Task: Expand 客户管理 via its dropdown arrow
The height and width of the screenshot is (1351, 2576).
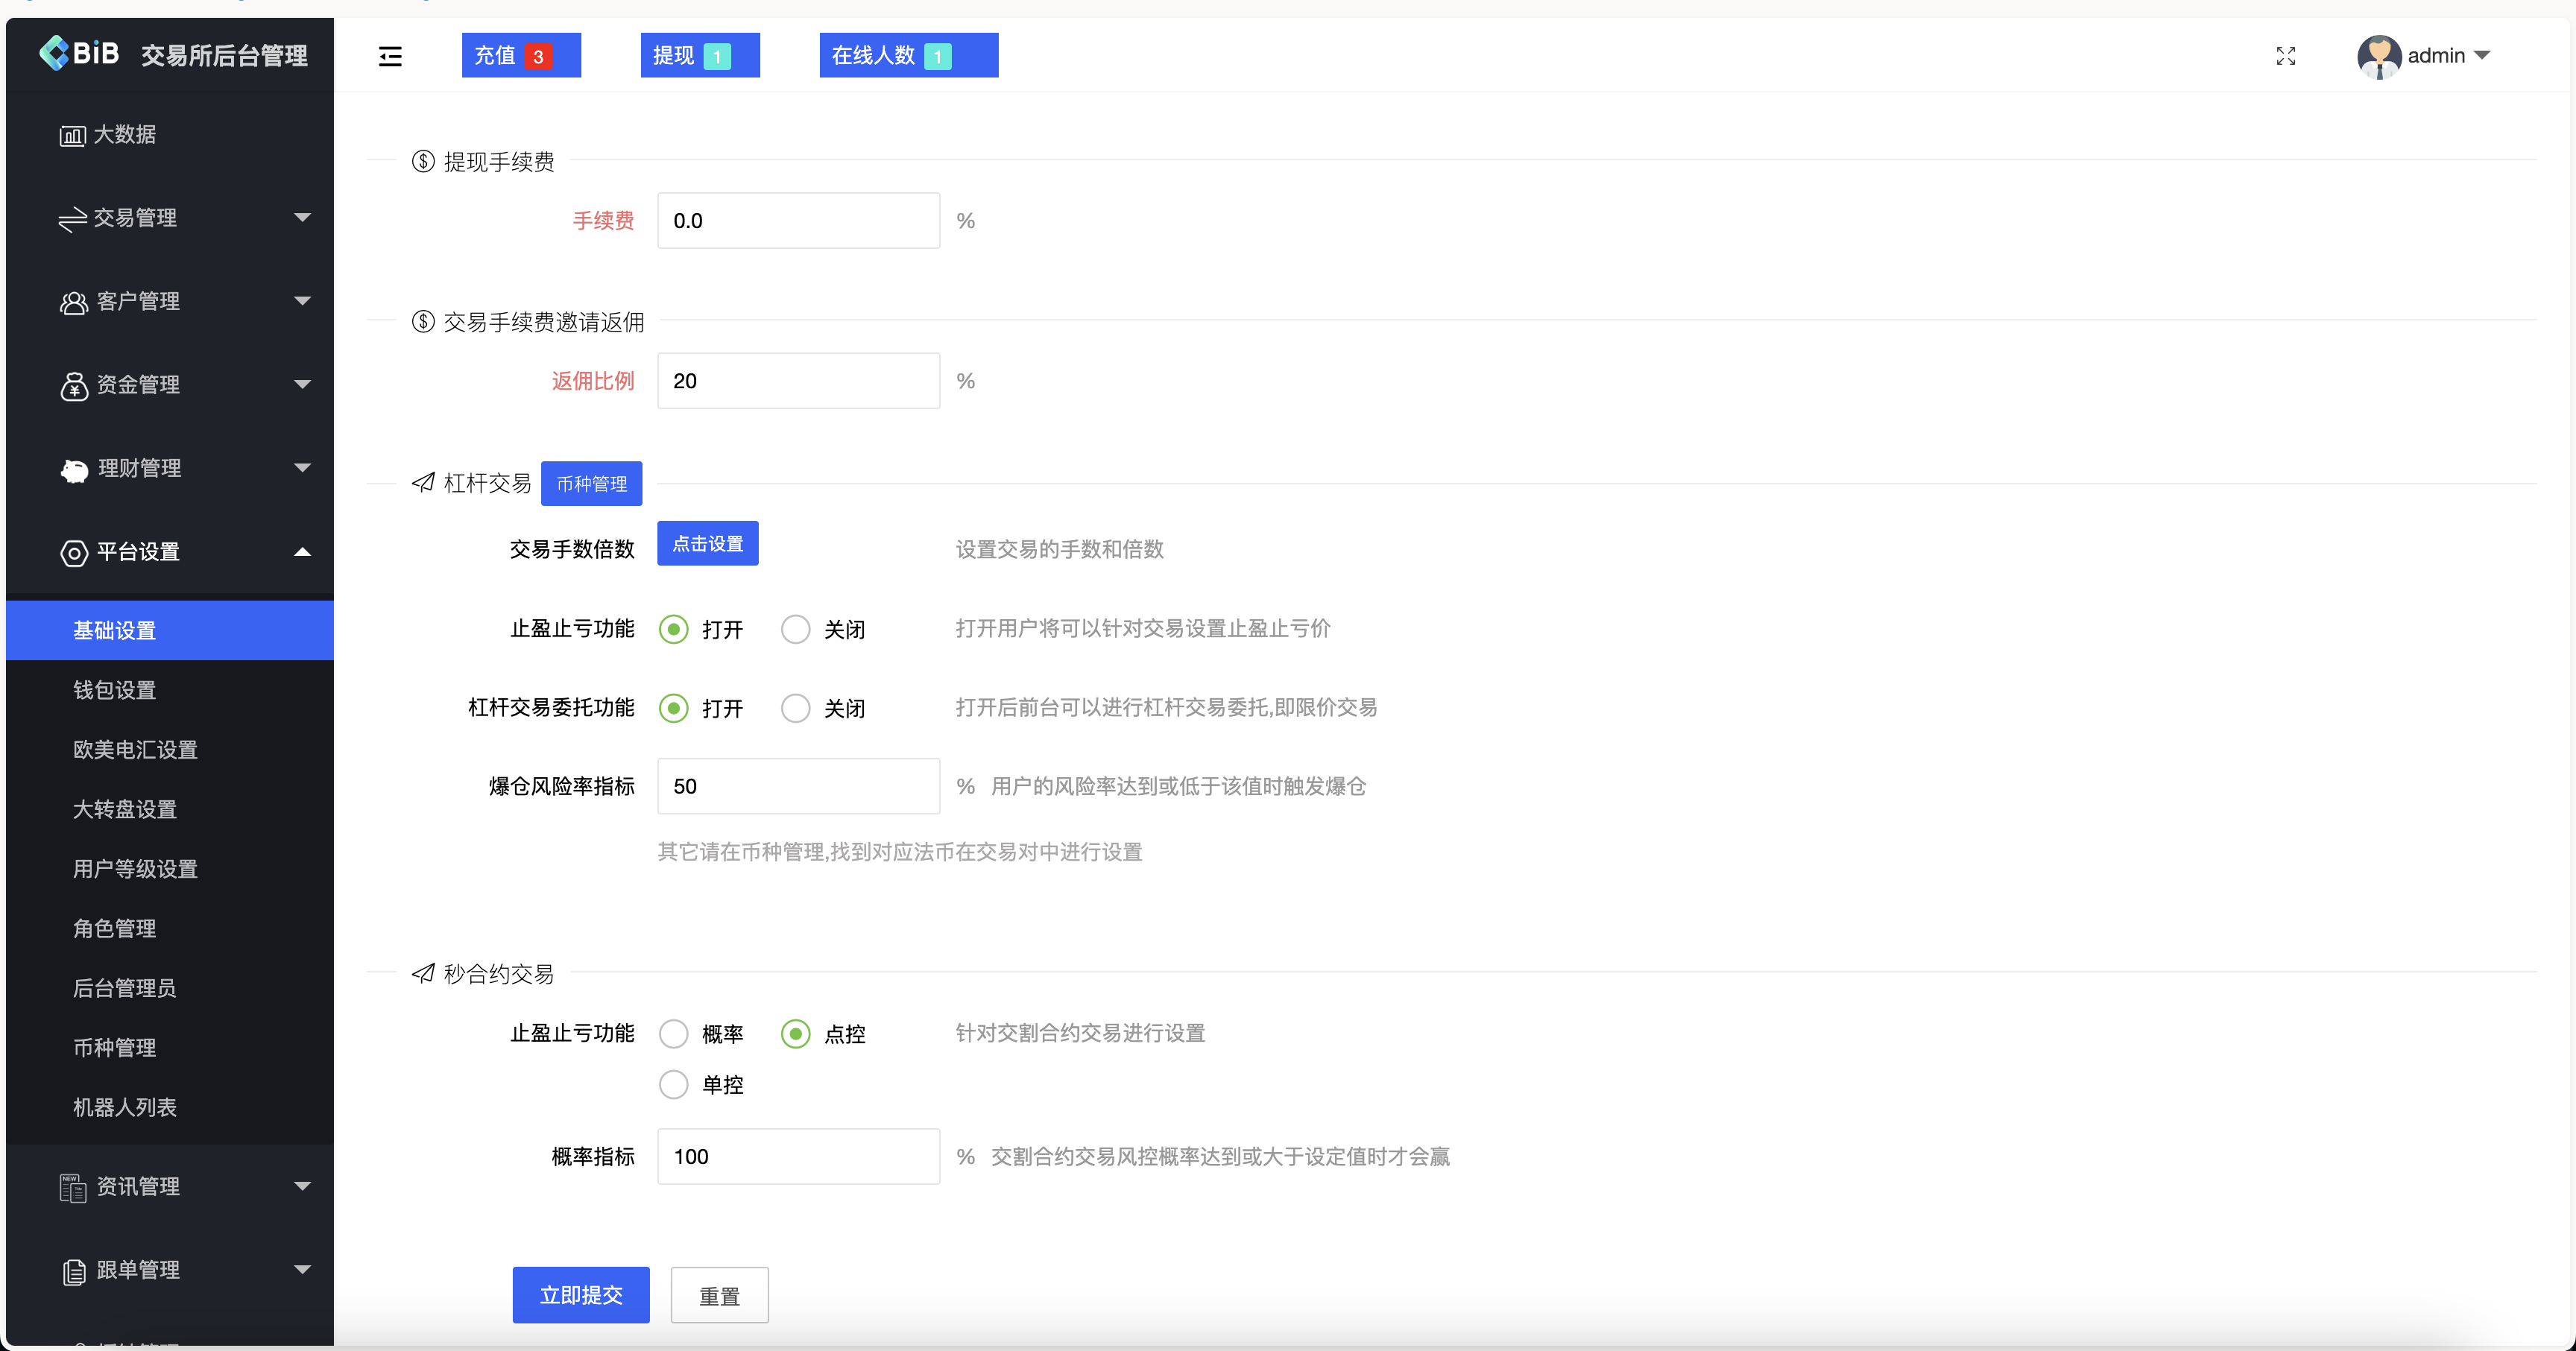Action: click(302, 300)
